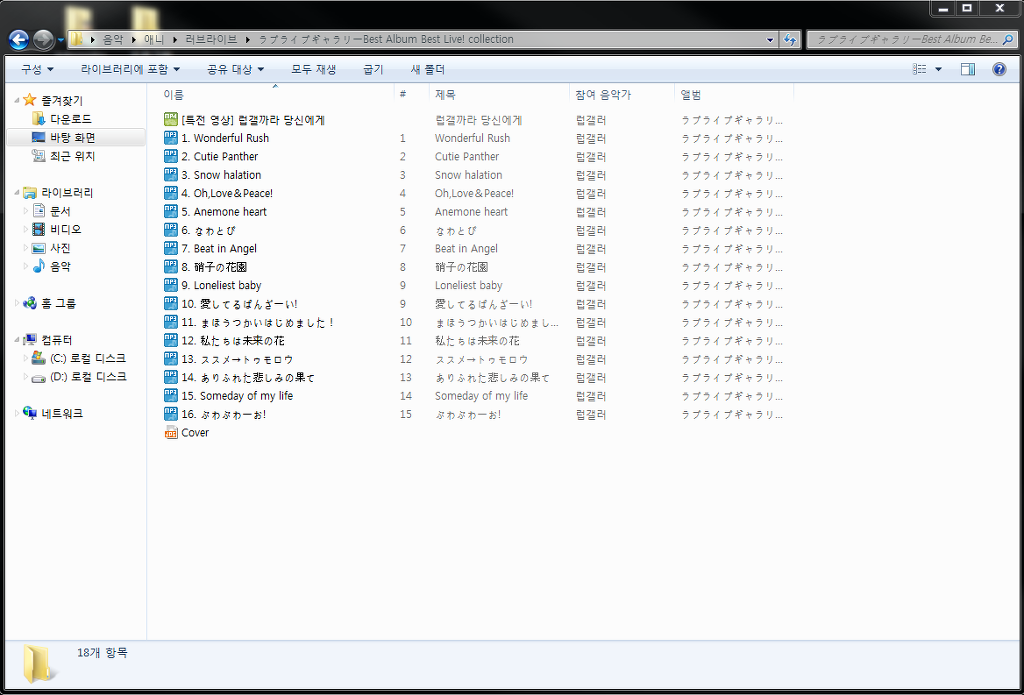Click the 비디오 film icon
The height and width of the screenshot is (695, 1024).
point(39,229)
